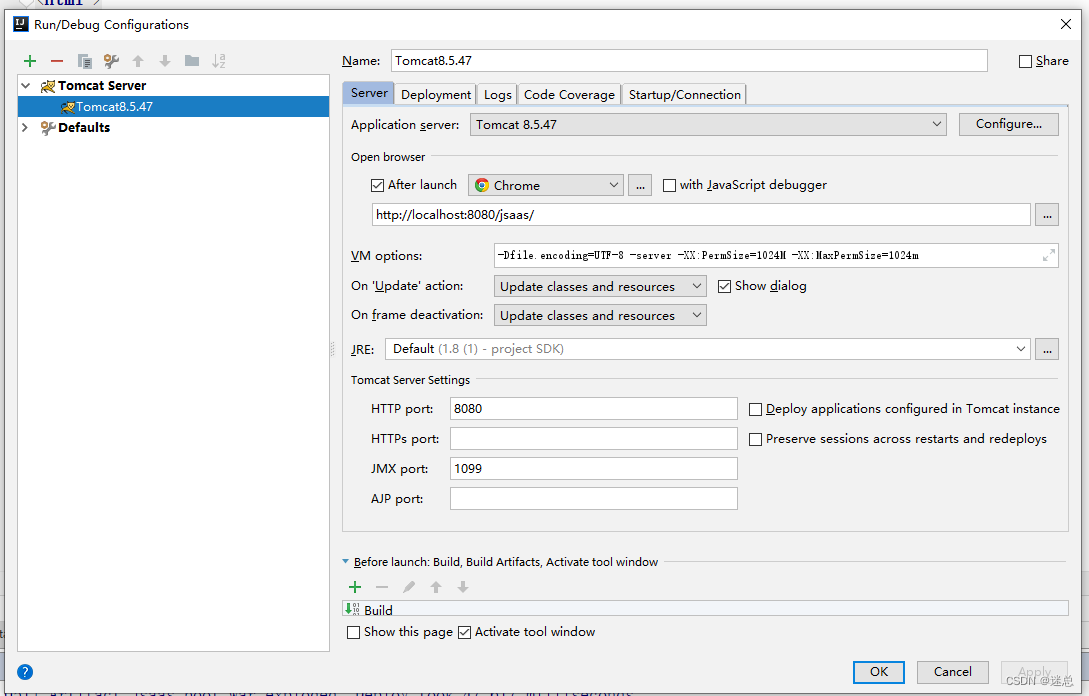This screenshot has width=1089, height=696.
Task: Open the edit defaults wrench icon
Action: pyautogui.click(x=111, y=61)
